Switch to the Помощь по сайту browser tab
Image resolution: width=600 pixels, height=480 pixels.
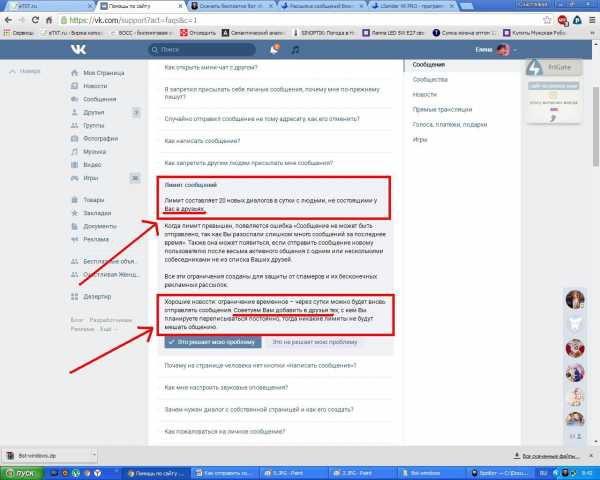click(140, 6)
